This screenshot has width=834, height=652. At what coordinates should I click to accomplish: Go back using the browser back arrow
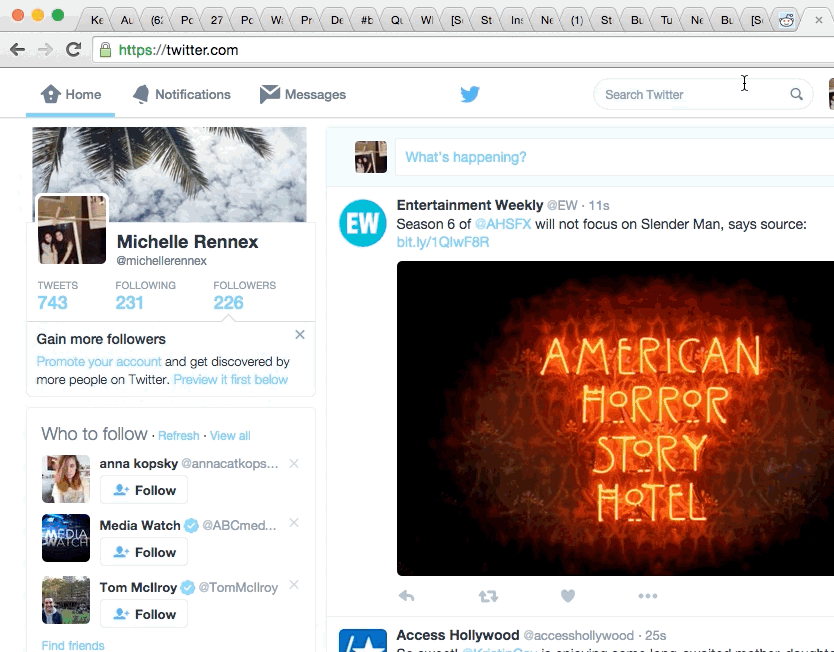(17, 49)
